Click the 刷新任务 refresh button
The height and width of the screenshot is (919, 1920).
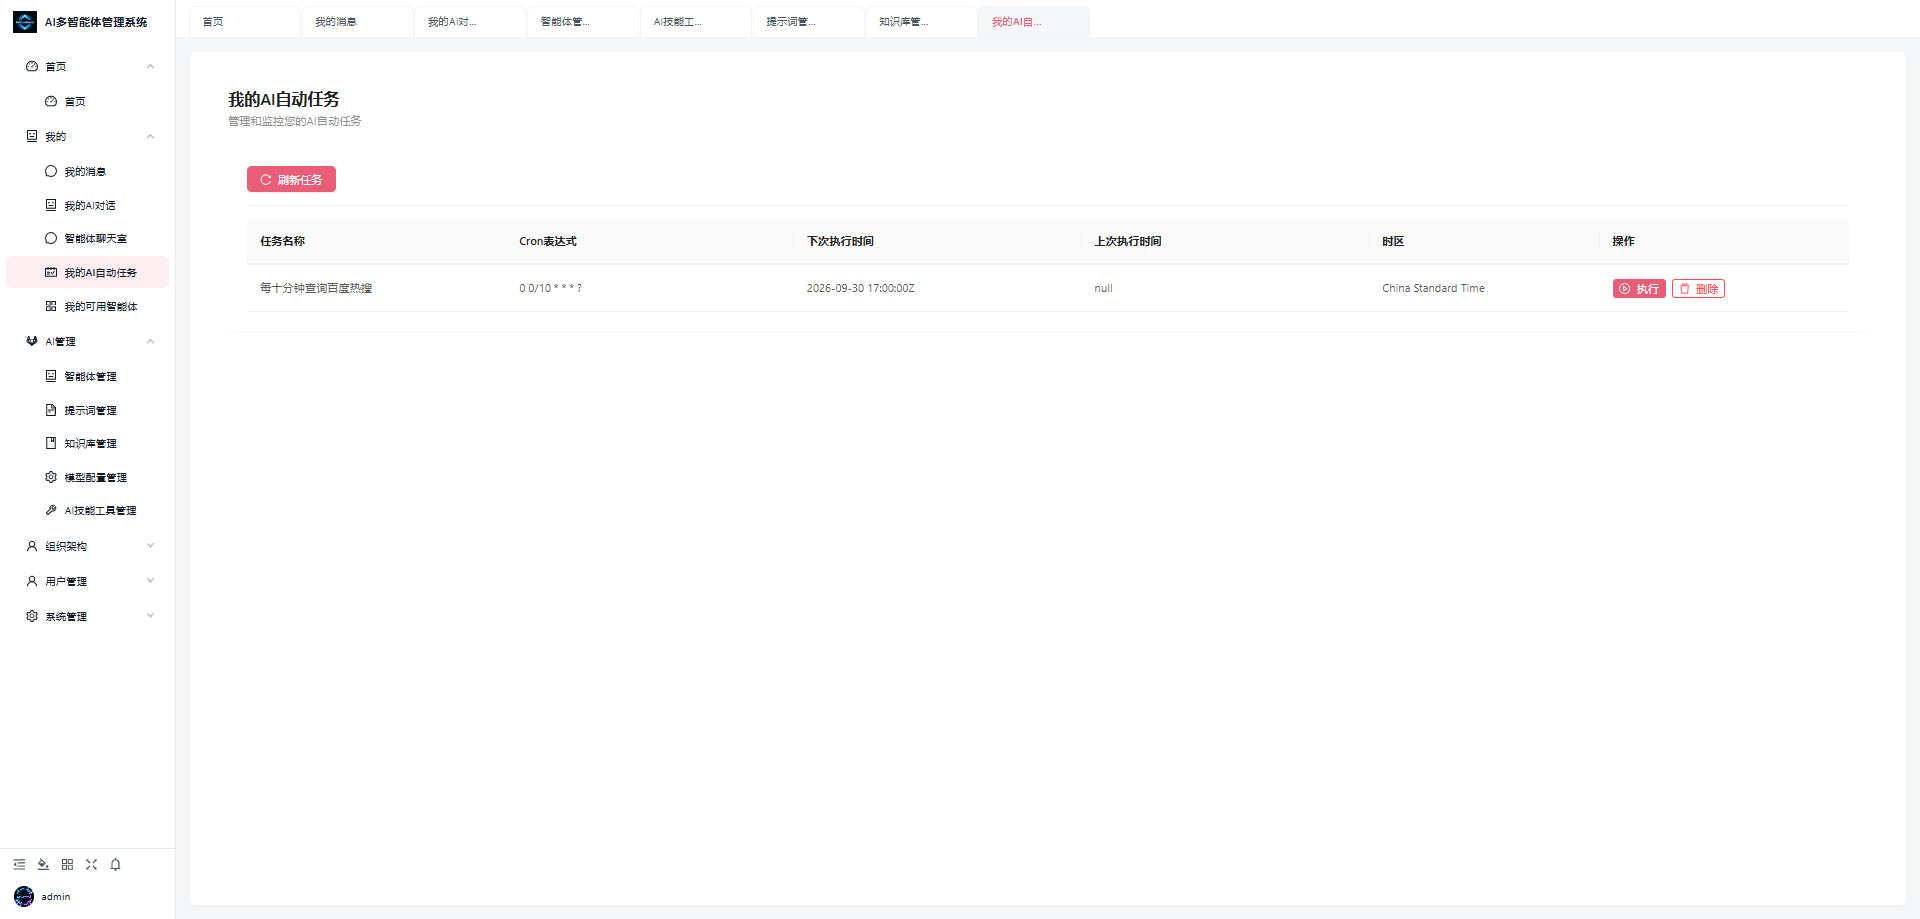tap(291, 179)
